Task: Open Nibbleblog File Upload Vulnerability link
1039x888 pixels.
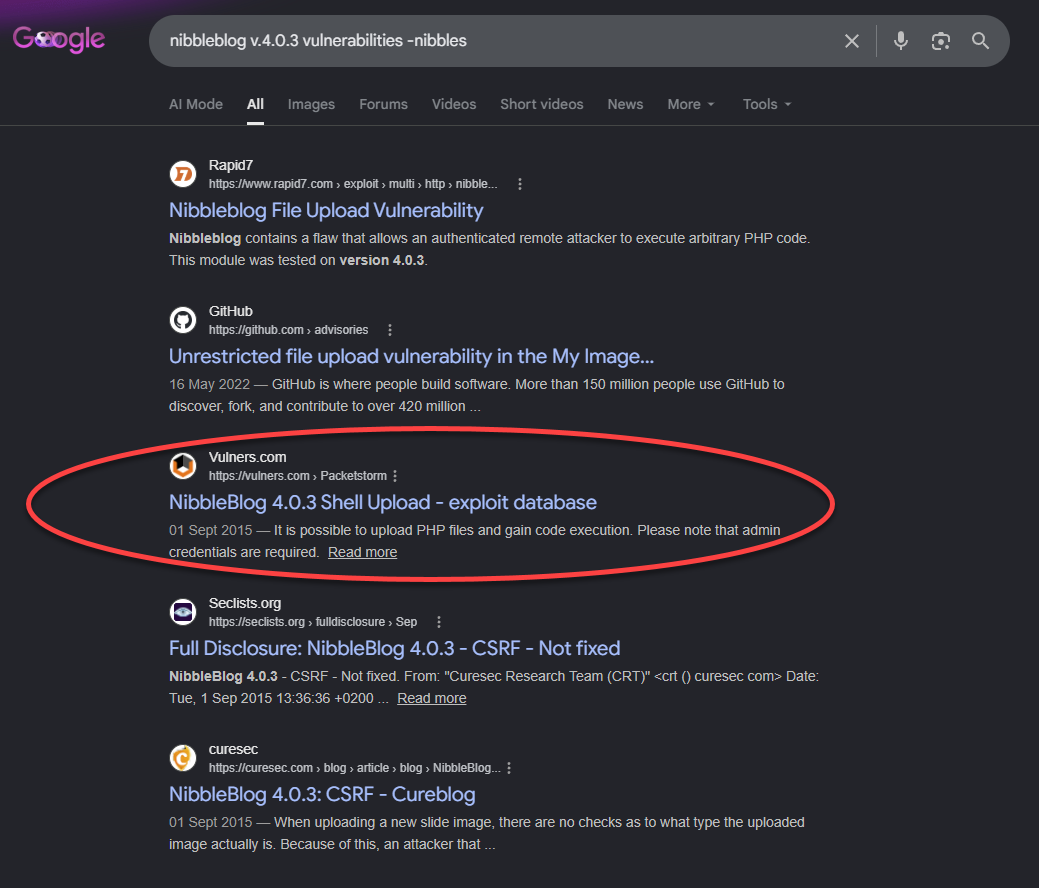Action: click(x=326, y=211)
